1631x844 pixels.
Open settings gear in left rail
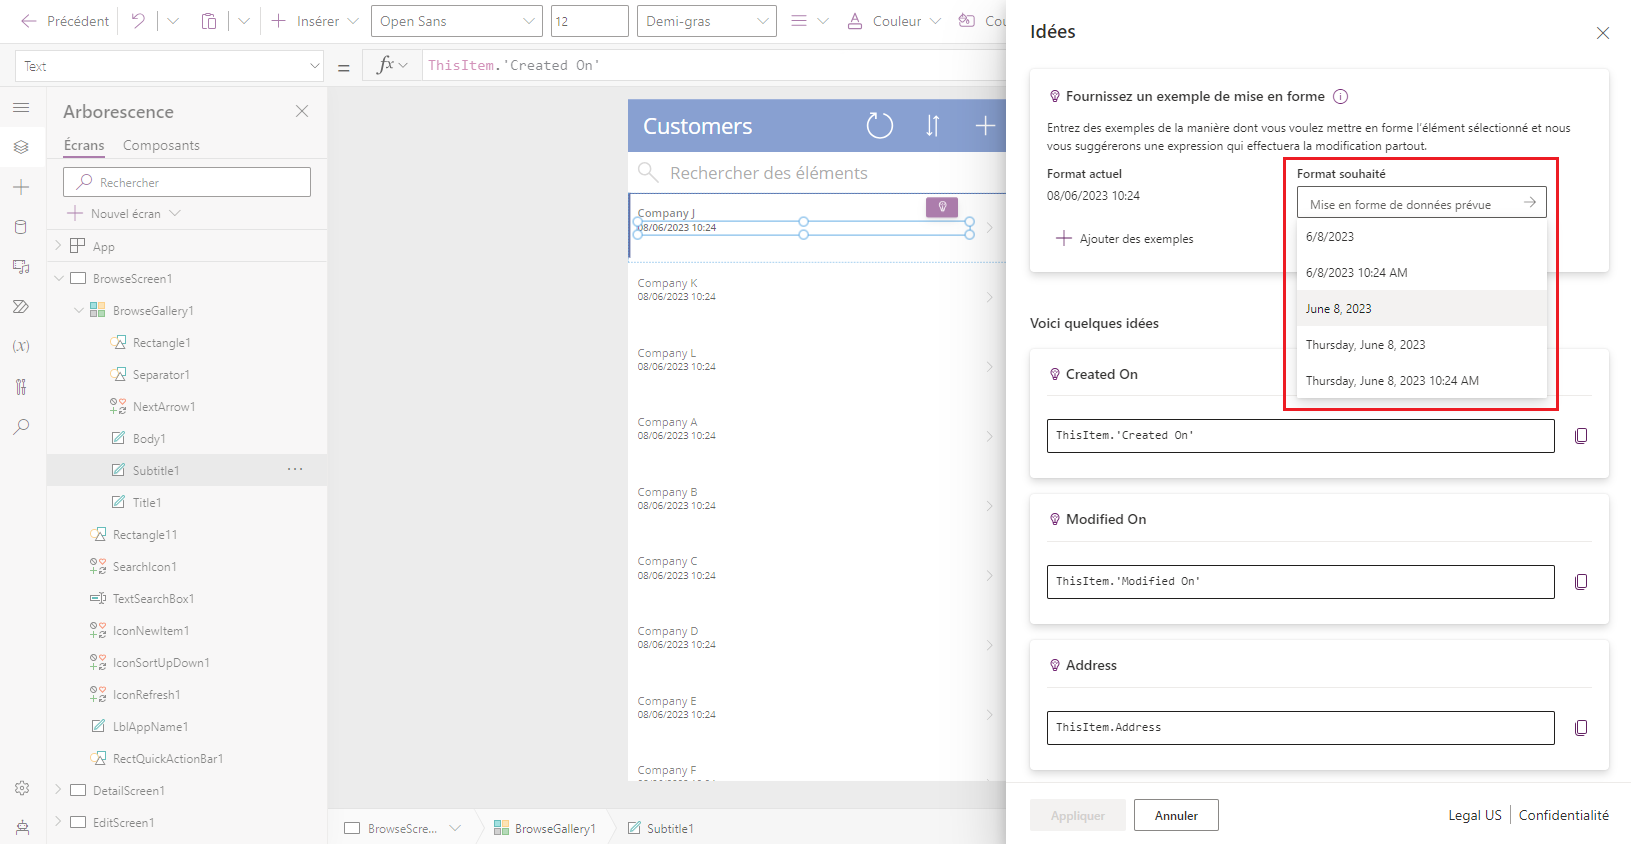click(22, 788)
